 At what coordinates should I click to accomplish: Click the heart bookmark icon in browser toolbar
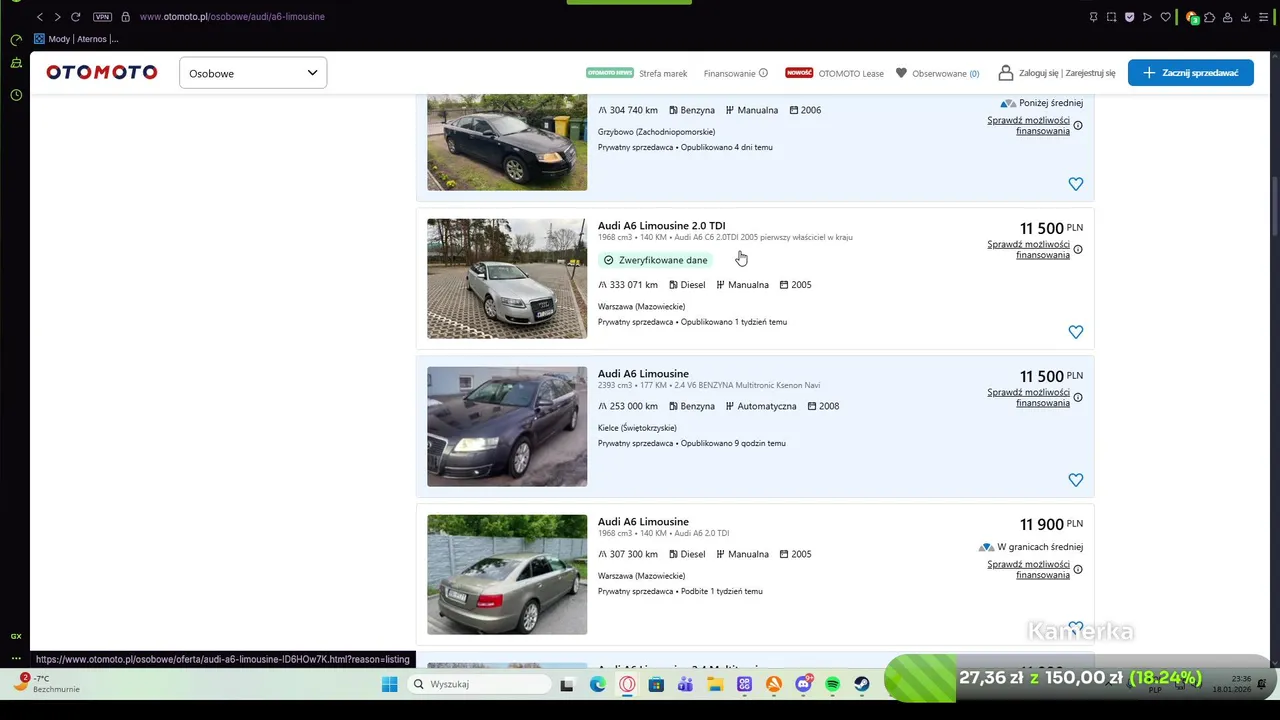[x=1165, y=17]
